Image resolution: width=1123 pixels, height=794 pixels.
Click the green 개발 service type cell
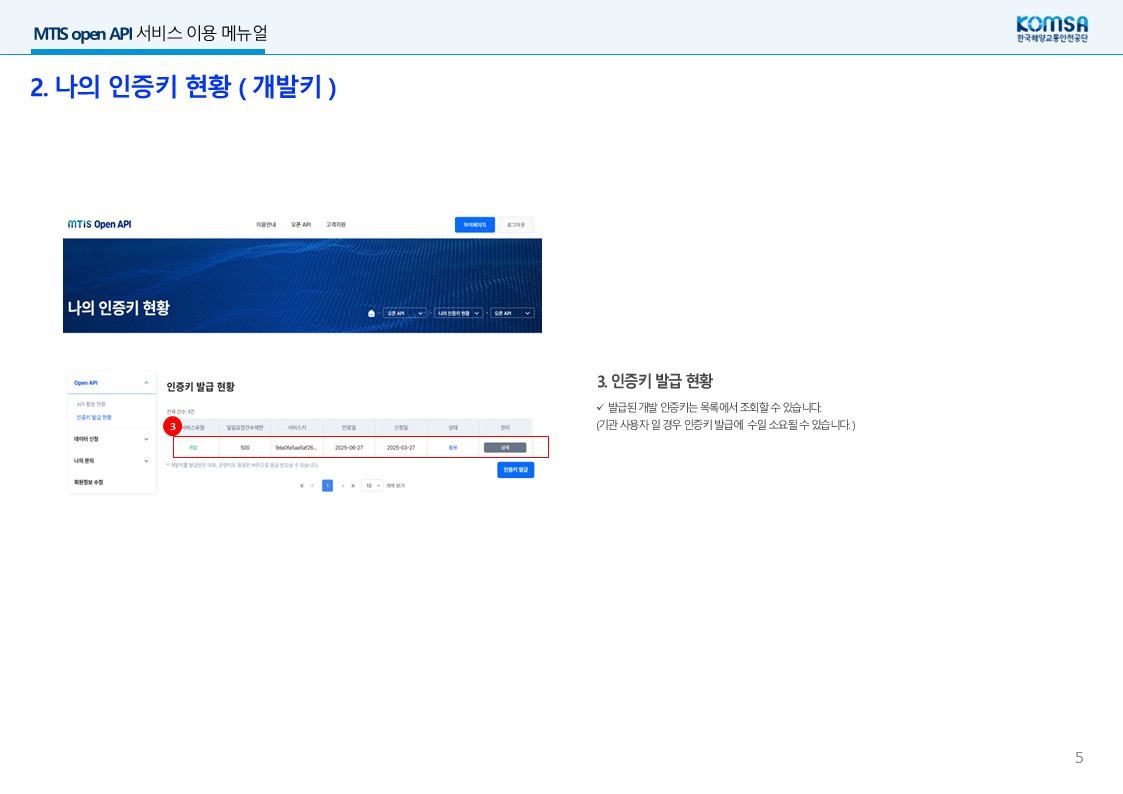tap(193, 447)
